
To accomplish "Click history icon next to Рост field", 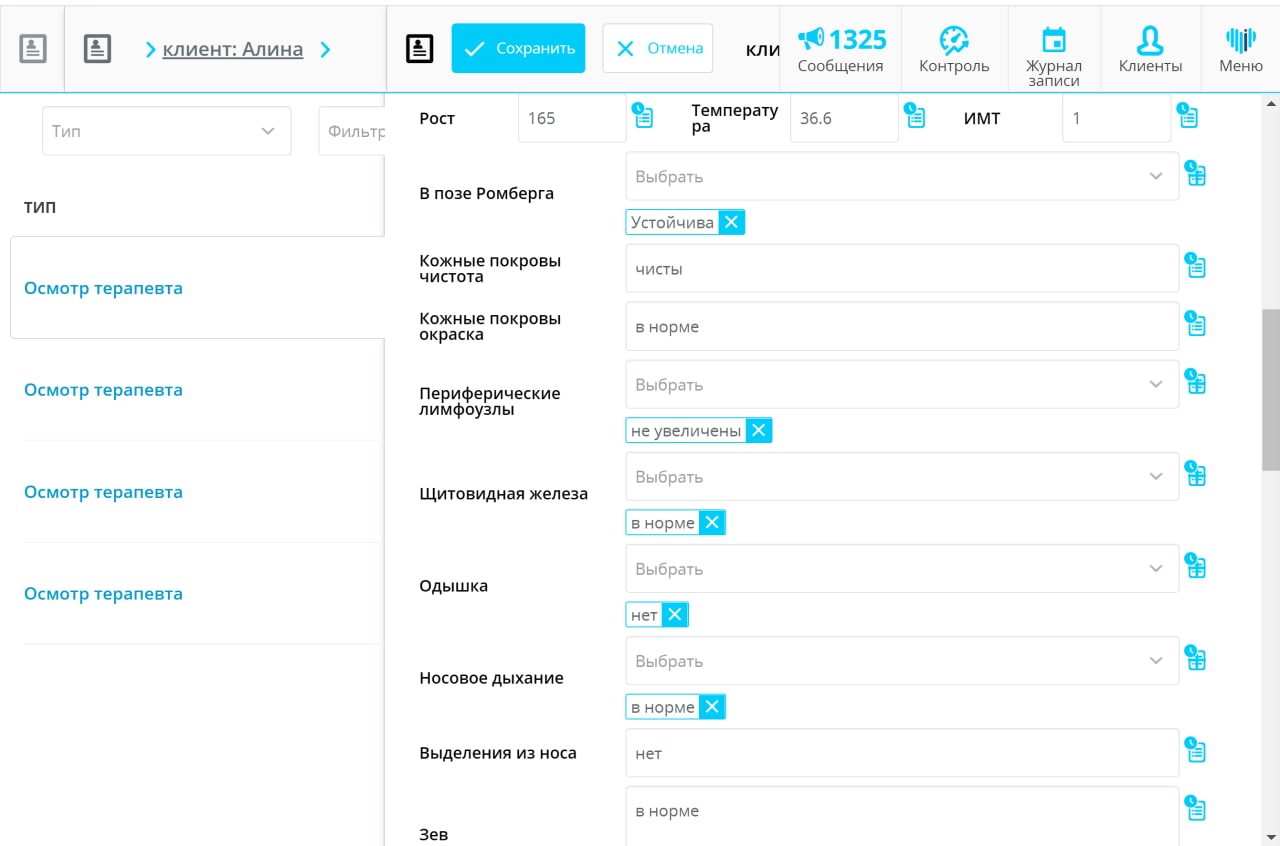I will 643,116.
